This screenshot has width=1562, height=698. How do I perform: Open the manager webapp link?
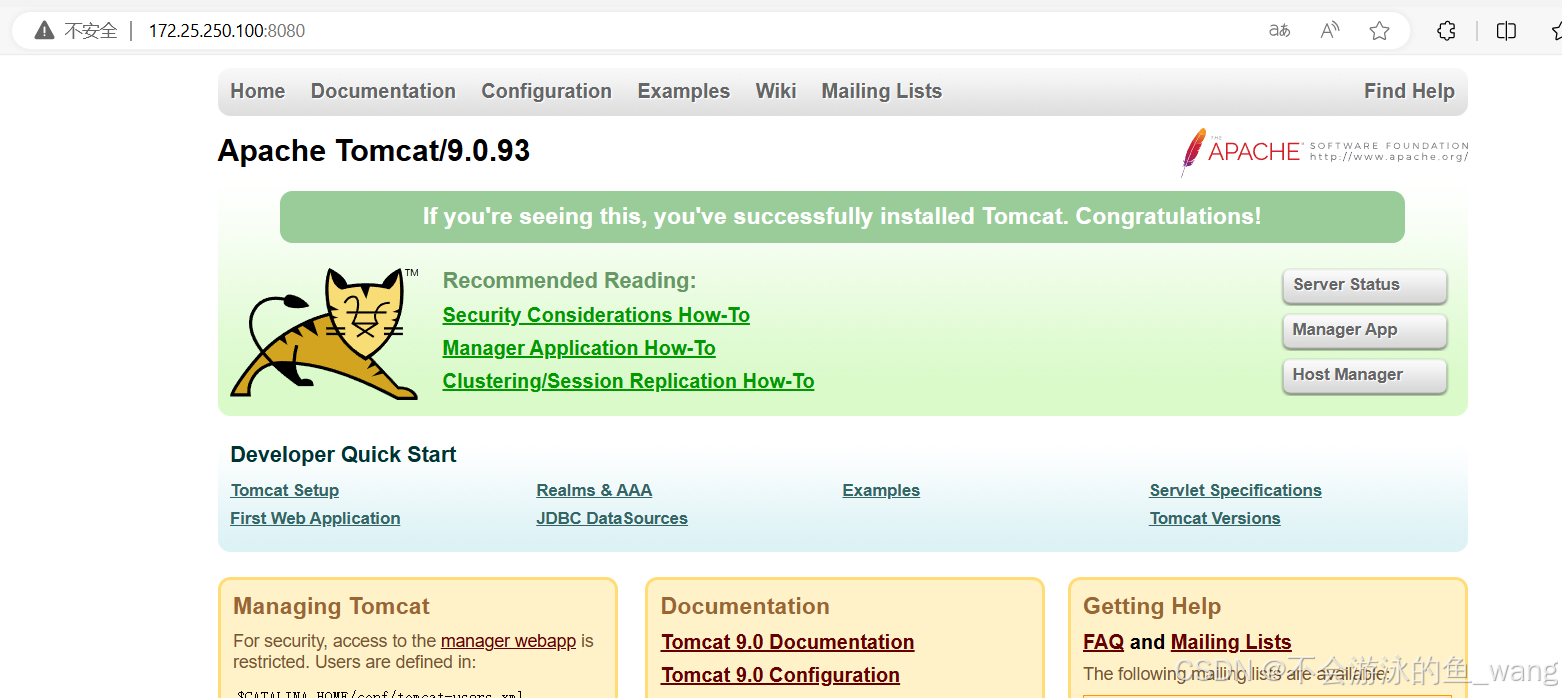coord(508,641)
